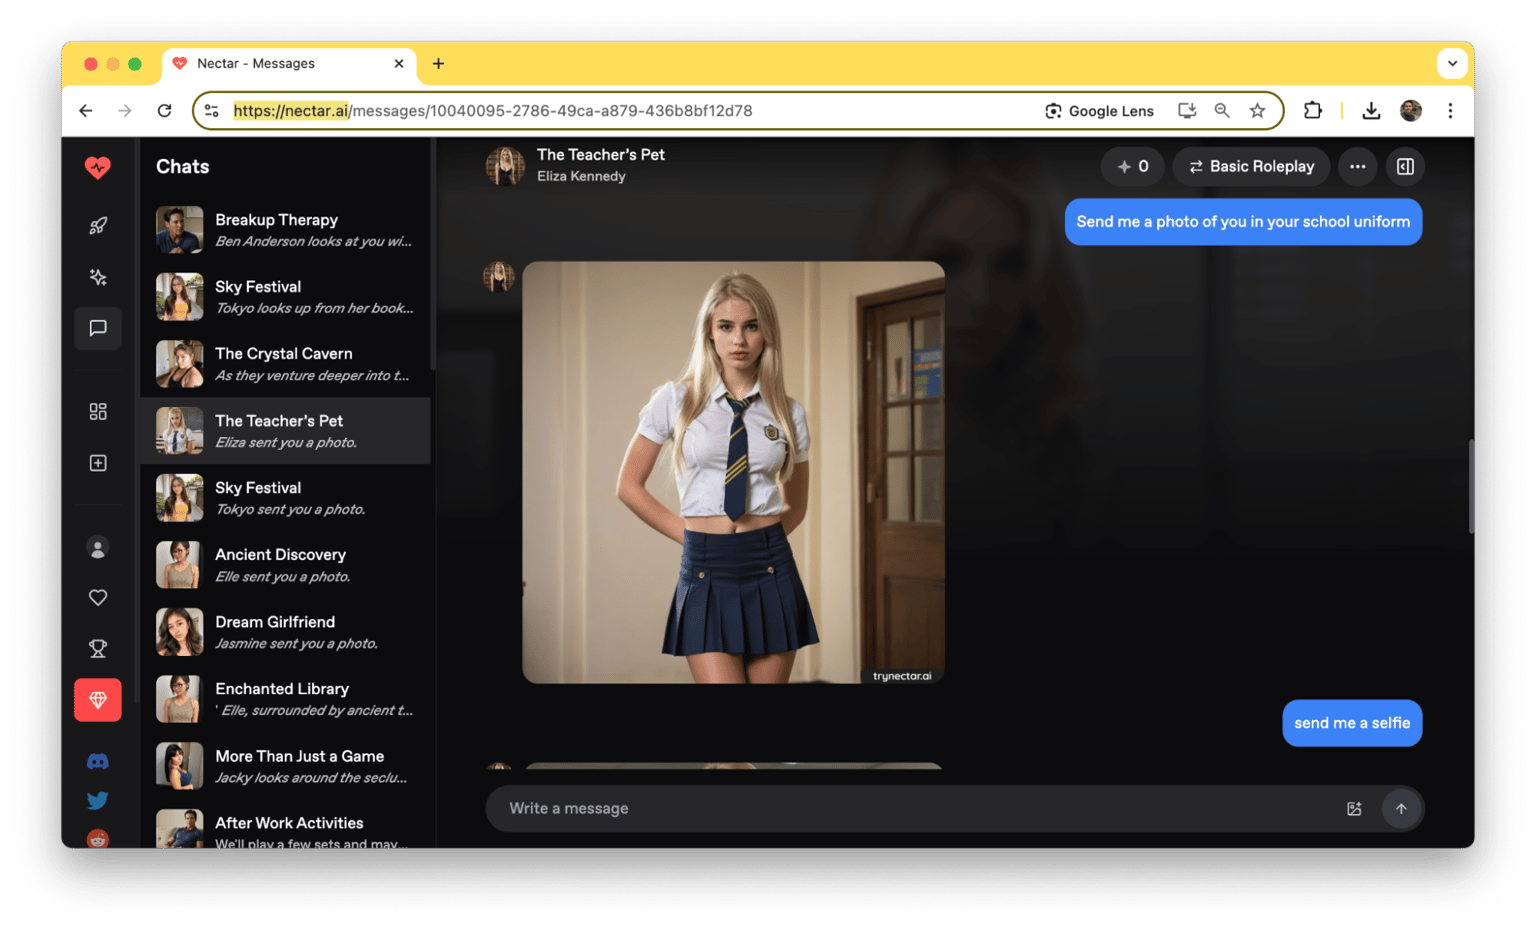Viewport: 1536px width, 930px height.
Task: Open the heart favorites icon in sidebar
Action: (x=98, y=598)
